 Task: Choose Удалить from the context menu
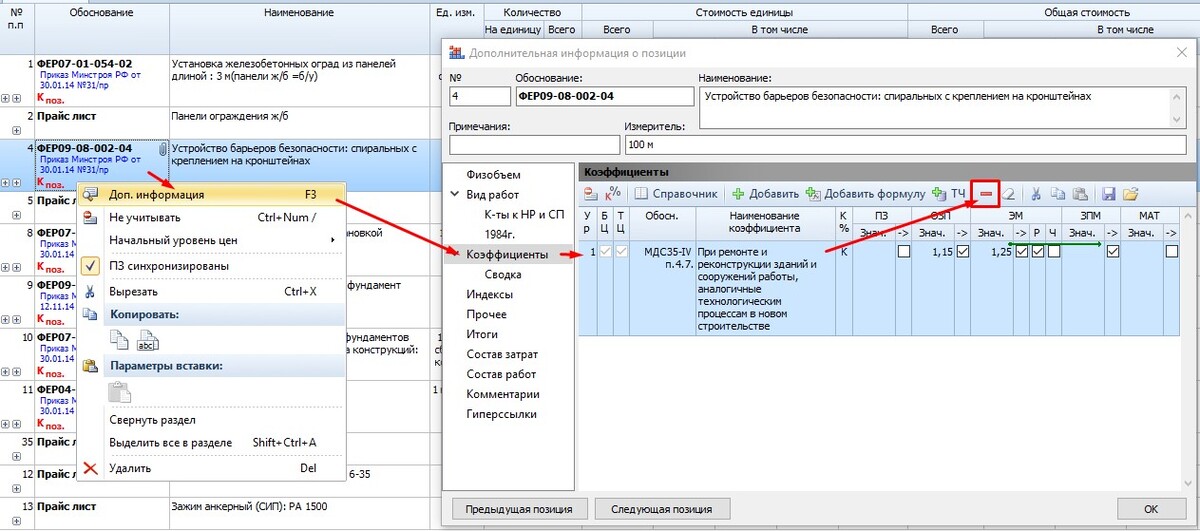pos(129,468)
